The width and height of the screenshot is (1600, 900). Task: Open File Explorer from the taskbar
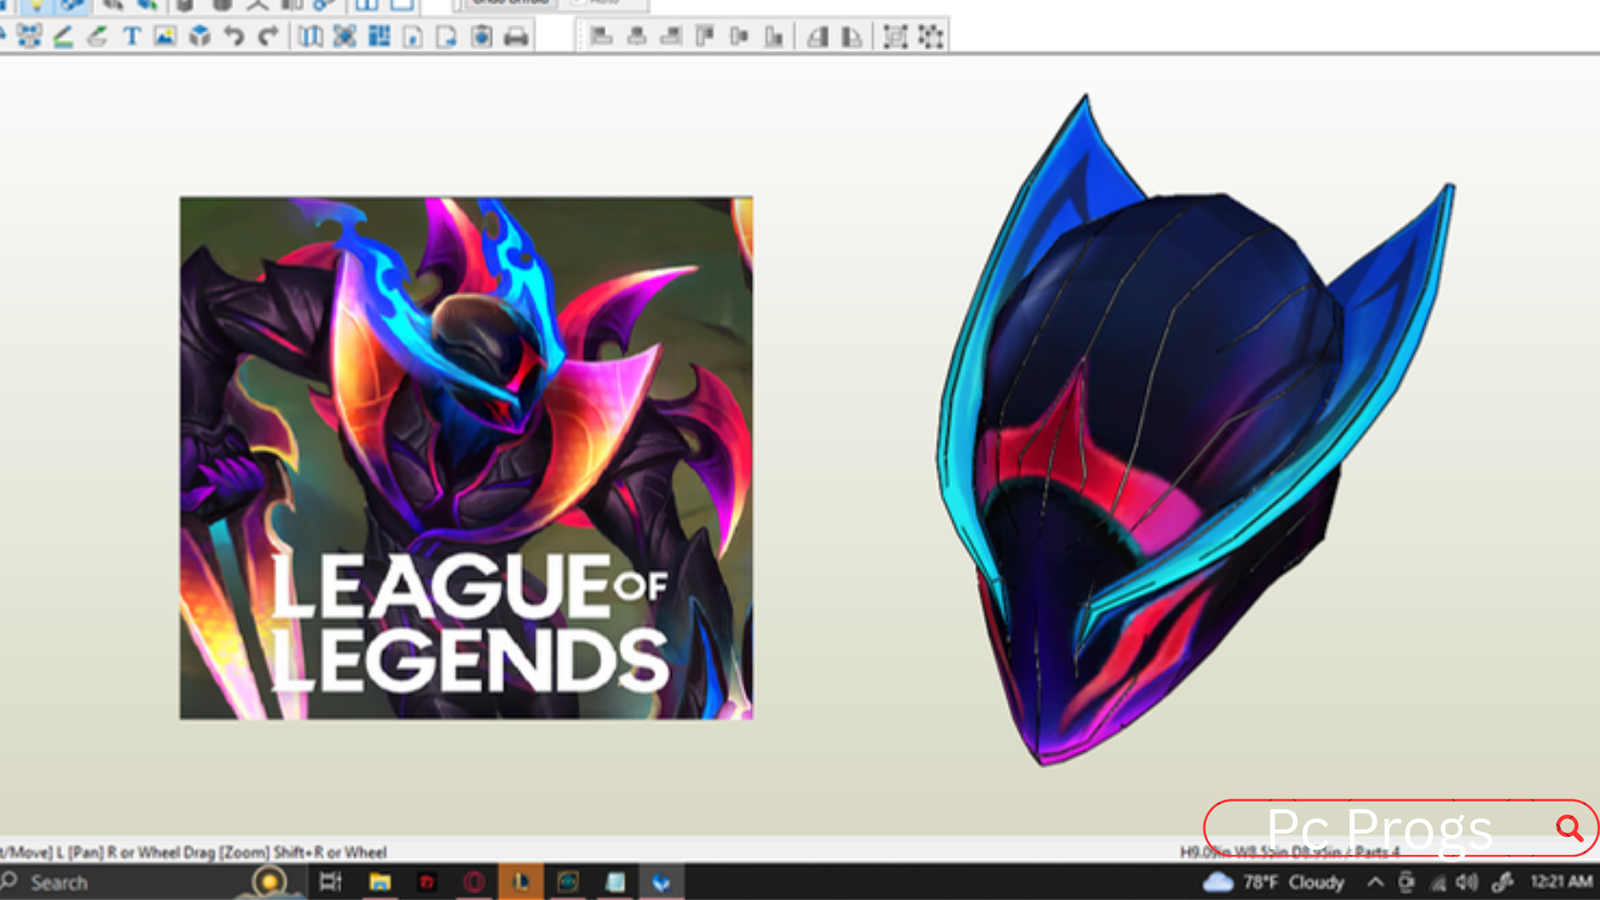coord(379,882)
